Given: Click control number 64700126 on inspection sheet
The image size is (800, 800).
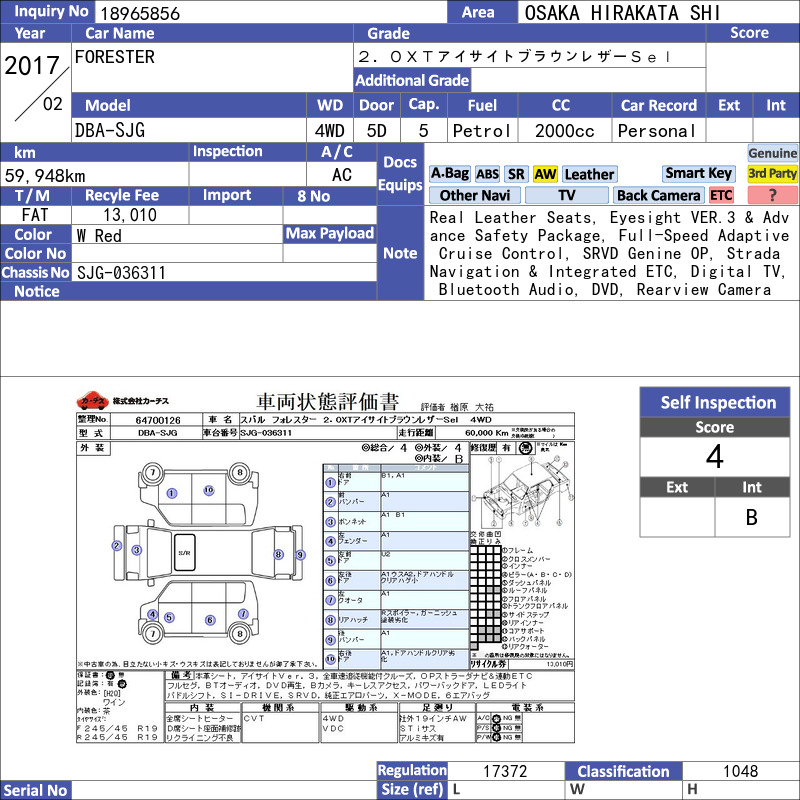Looking at the screenshot, I should 158,420.
